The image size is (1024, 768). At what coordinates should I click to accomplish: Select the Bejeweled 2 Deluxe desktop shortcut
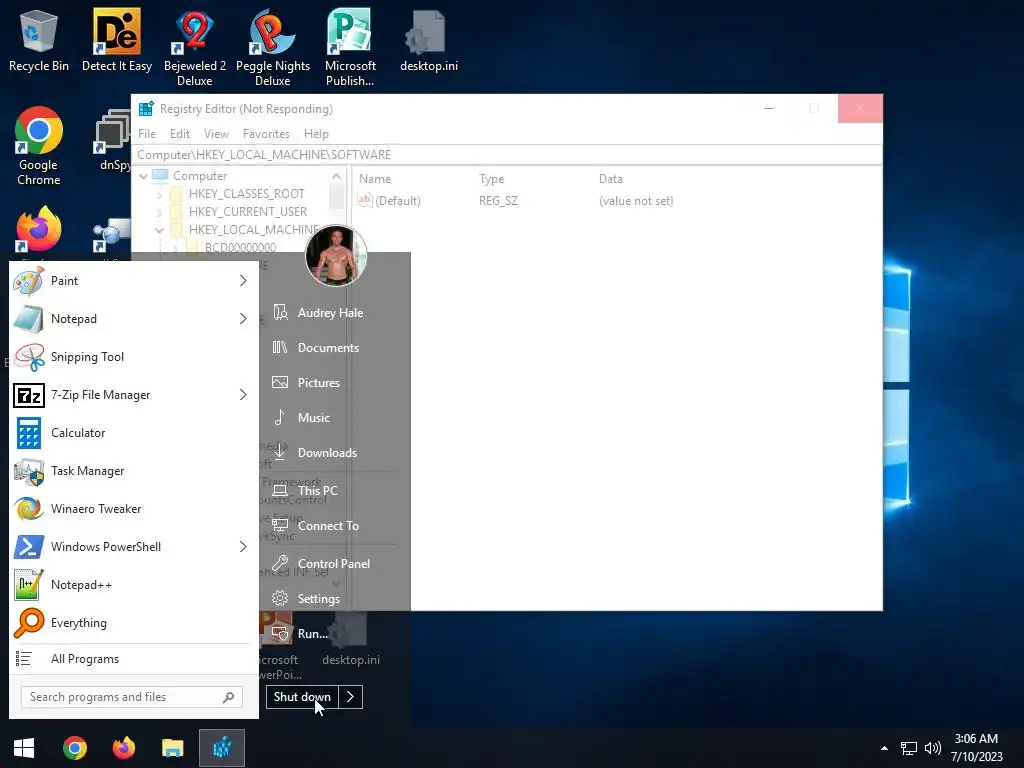[x=195, y=48]
